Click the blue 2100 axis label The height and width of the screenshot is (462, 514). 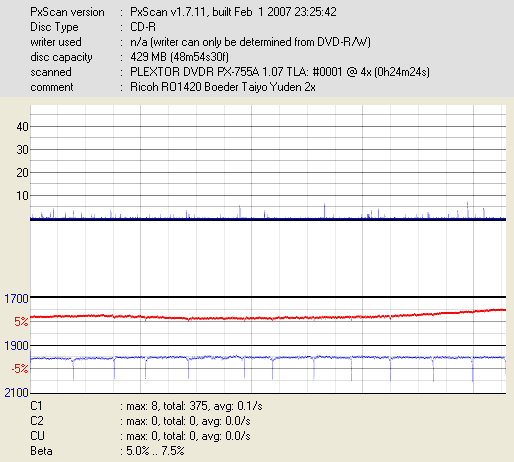pos(16,393)
